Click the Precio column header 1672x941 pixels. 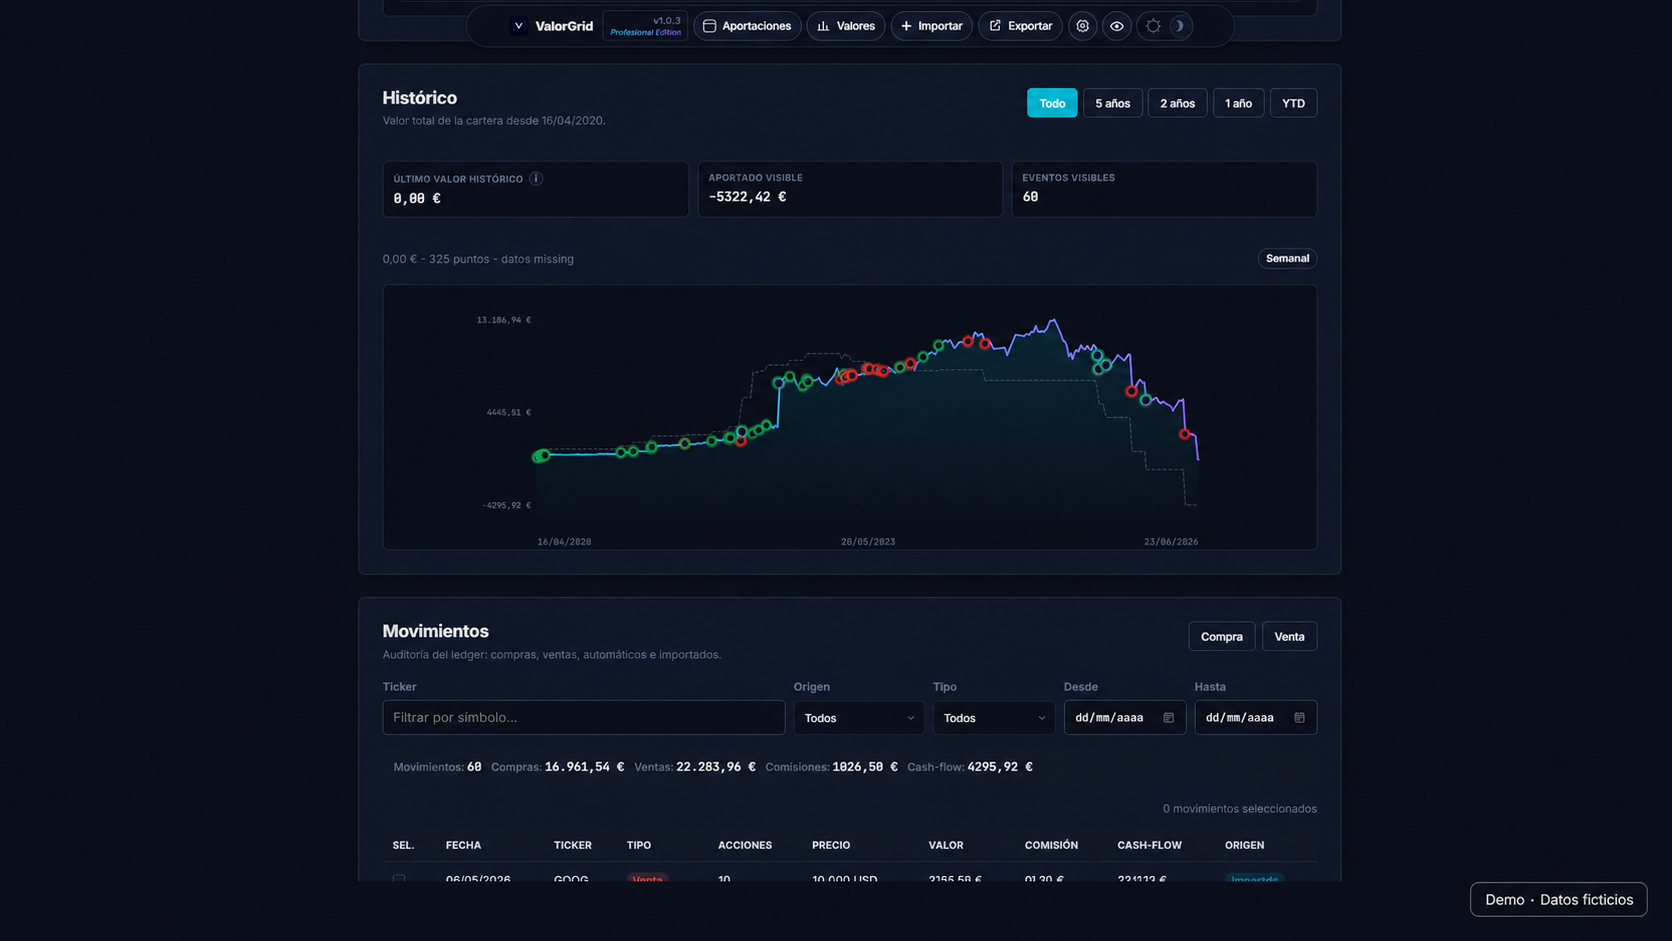tap(831, 845)
